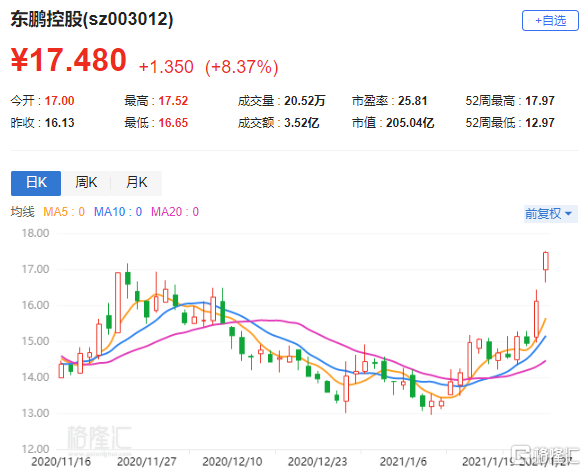
Task: Switch to 月K tab
Action: pyautogui.click(x=136, y=183)
